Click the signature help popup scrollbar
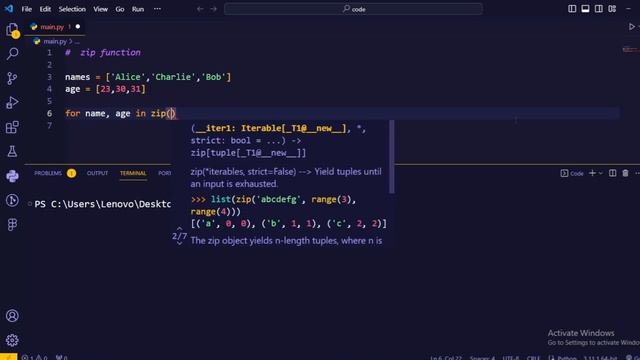The width and height of the screenshot is (640, 360). tap(391, 157)
